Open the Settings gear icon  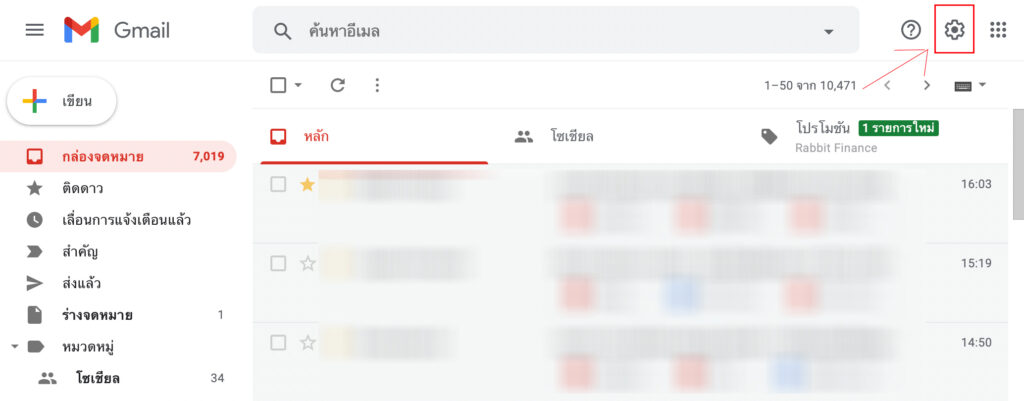pos(954,29)
